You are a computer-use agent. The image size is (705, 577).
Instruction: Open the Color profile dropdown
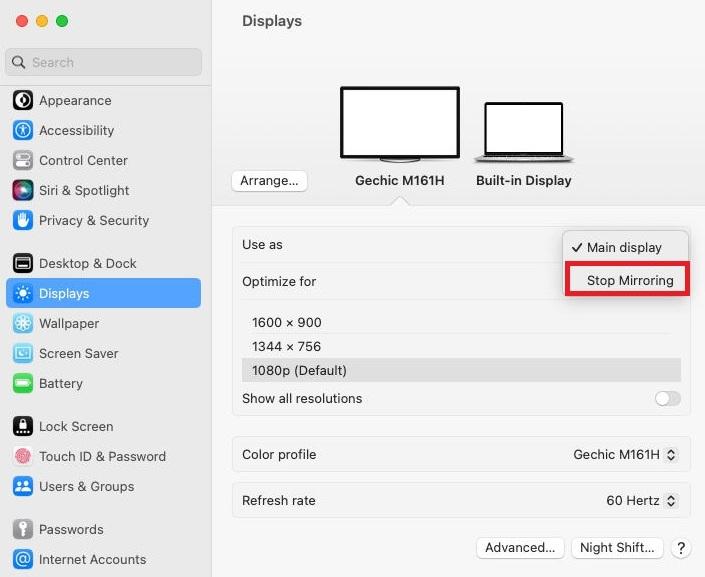point(625,455)
